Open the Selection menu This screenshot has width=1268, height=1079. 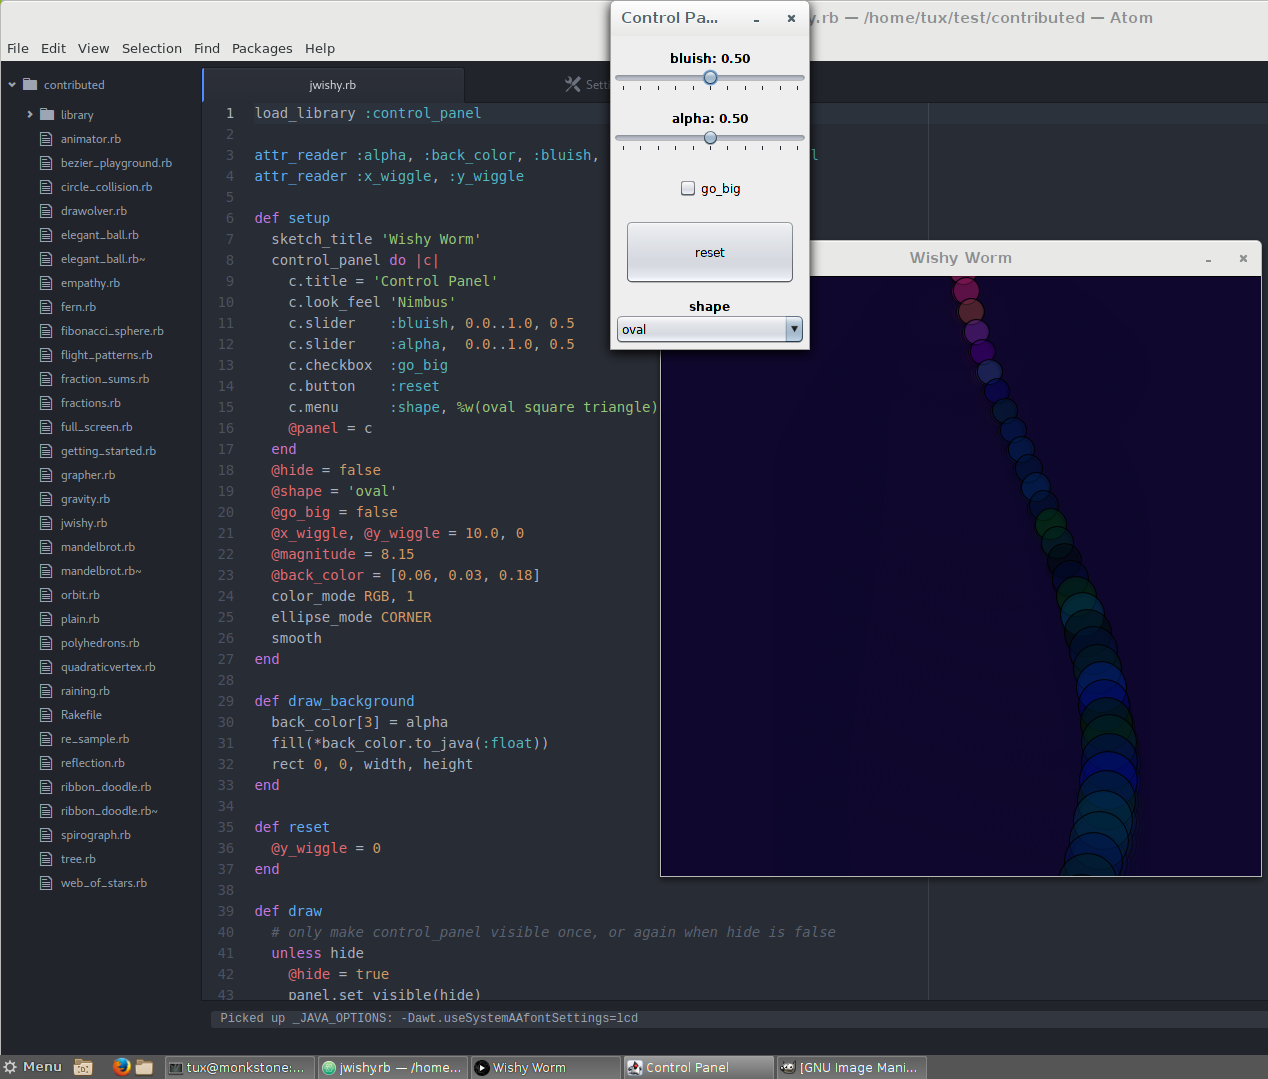point(152,48)
